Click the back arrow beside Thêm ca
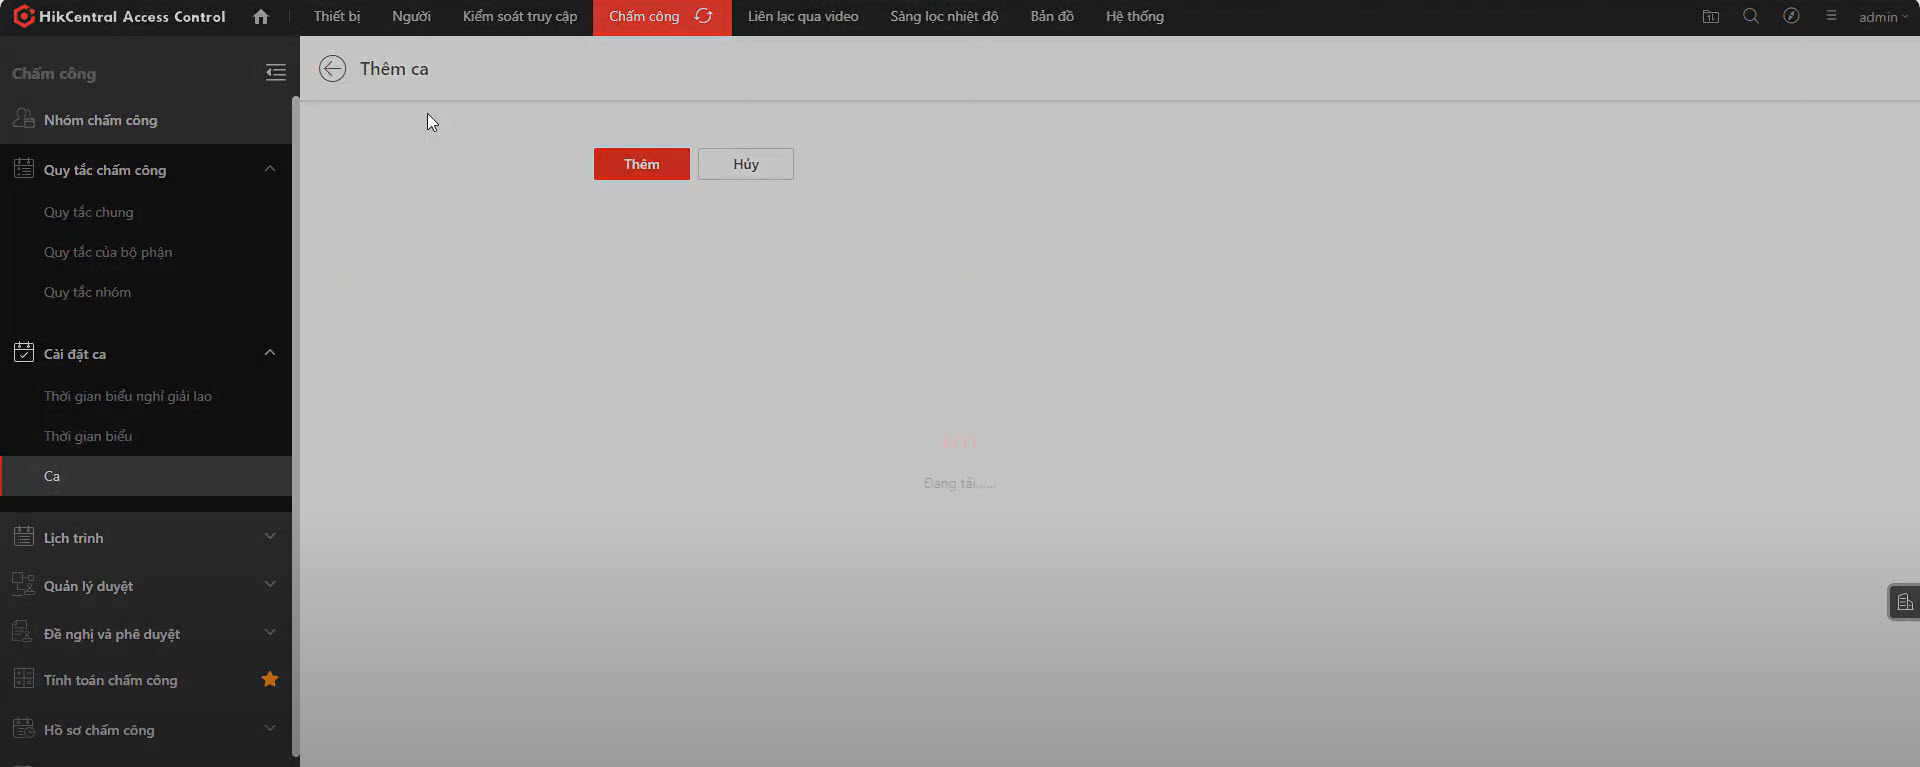This screenshot has width=1920, height=767. pyautogui.click(x=332, y=69)
